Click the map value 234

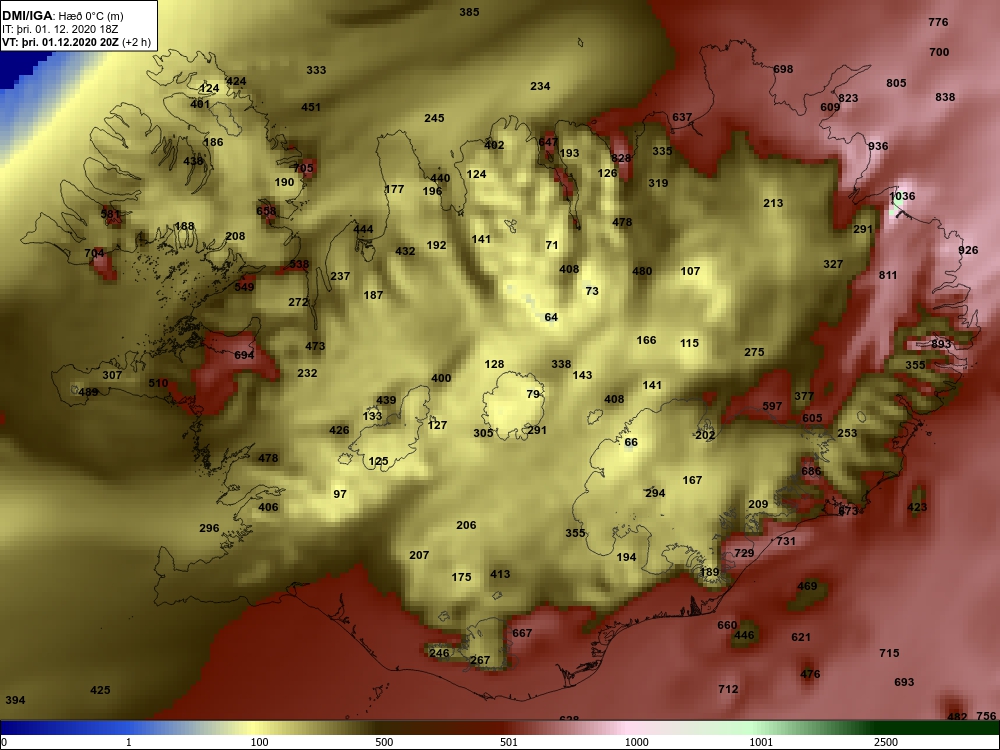[540, 86]
